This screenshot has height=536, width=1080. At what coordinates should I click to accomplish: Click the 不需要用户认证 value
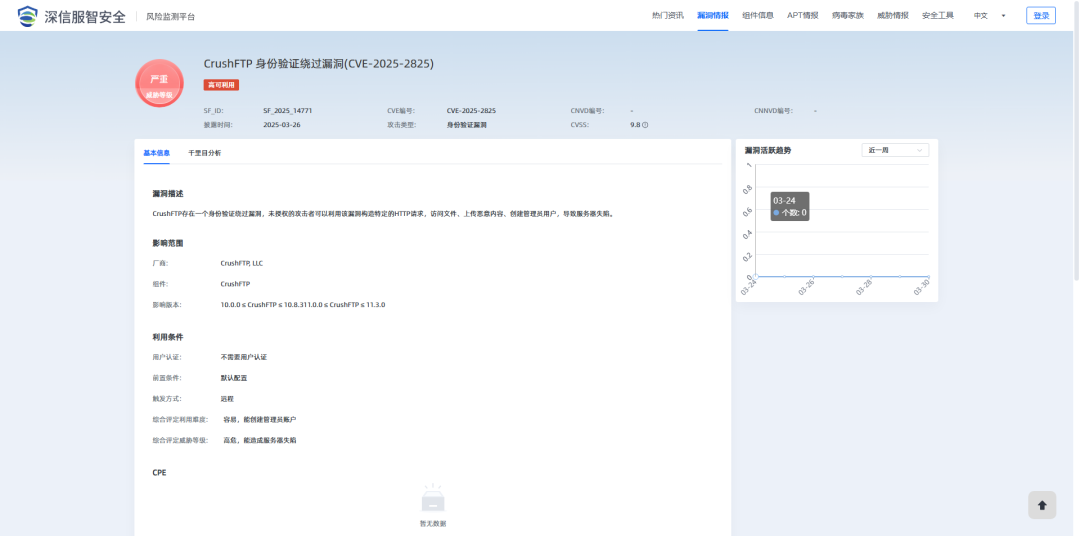(243, 357)
